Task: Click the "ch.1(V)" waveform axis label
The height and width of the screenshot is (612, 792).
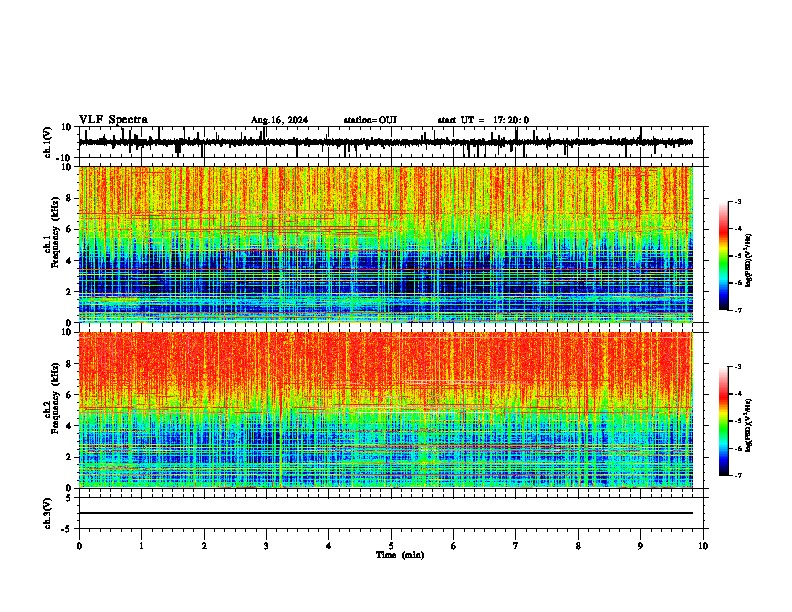Action: (48, 142)
